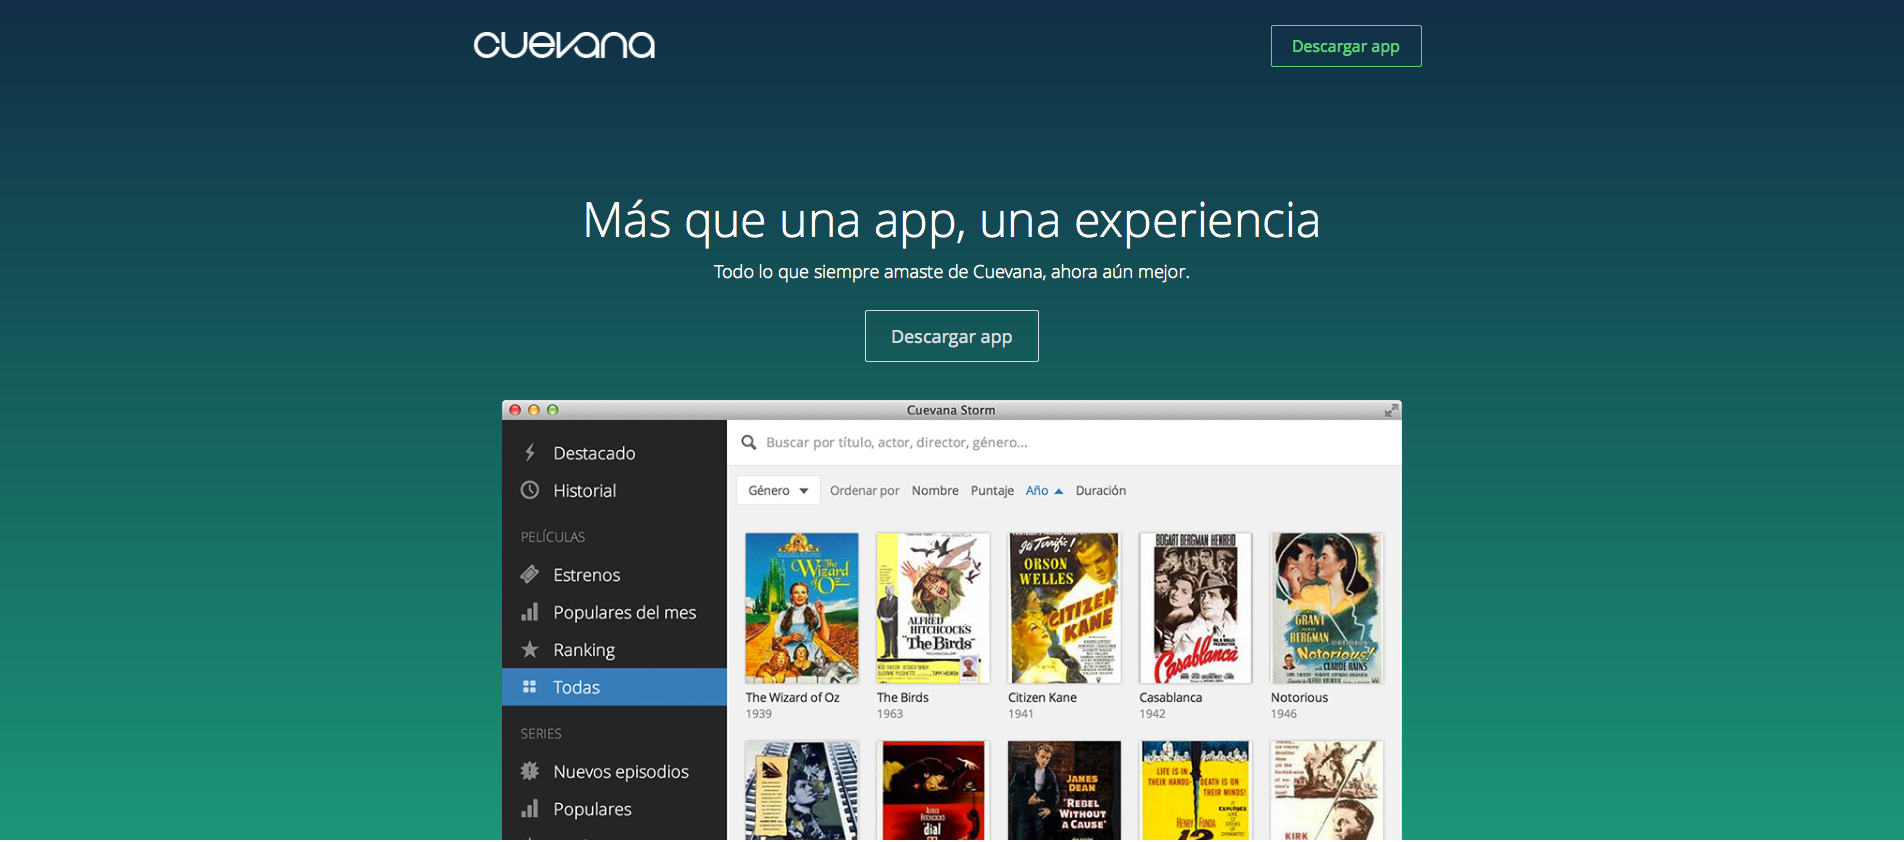
Task: Click the year 1946 label
Action: click(1284, 714)
